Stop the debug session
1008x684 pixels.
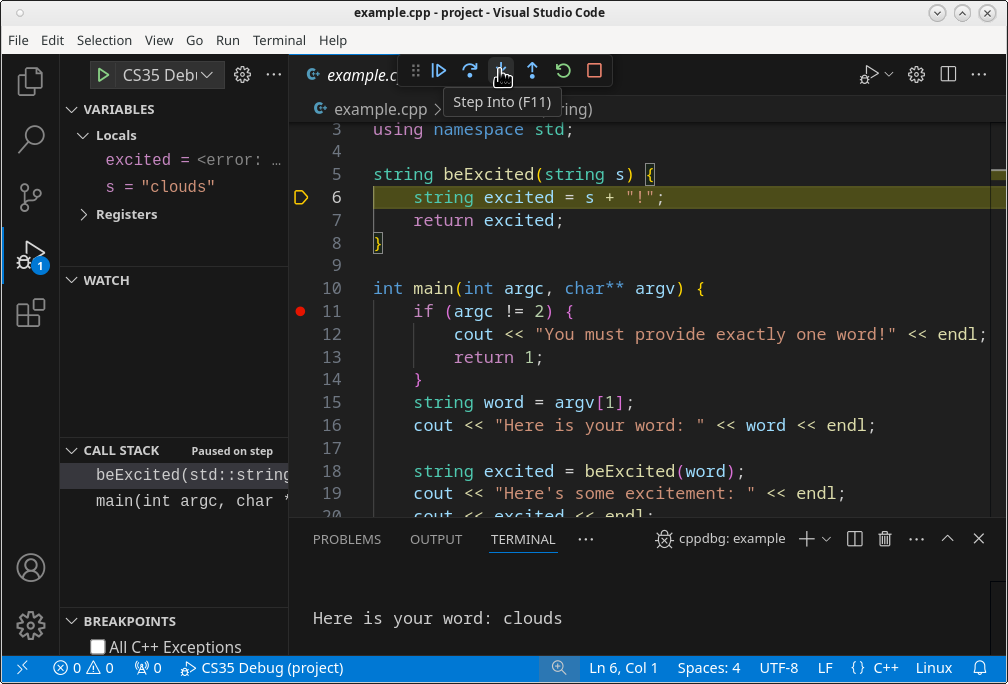[595, 70]
